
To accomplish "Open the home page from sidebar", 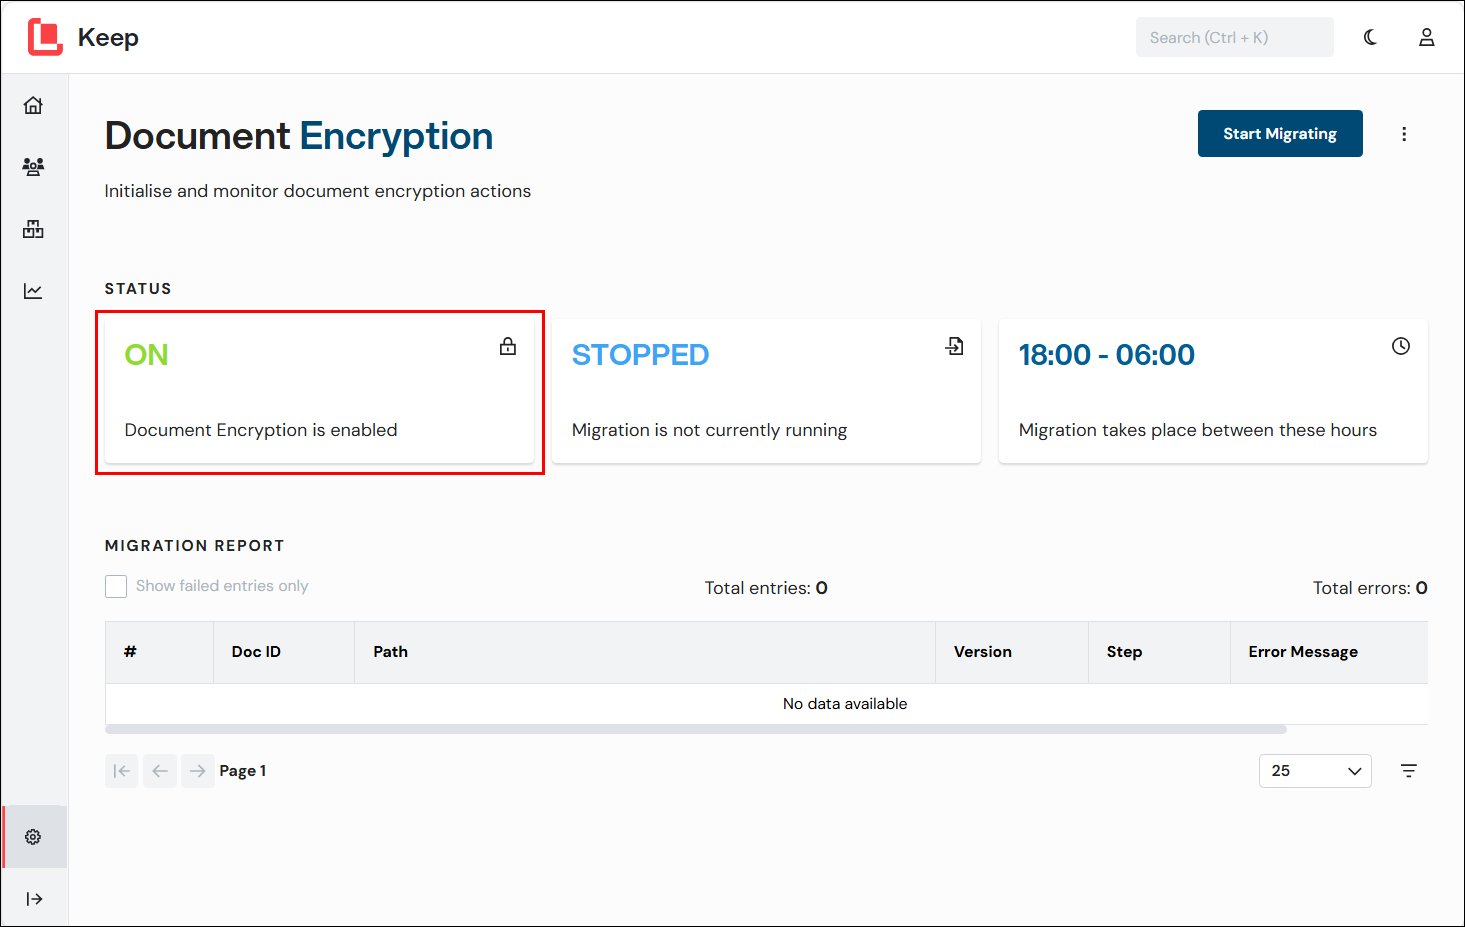I will pyautogui.click(x=33, y=105).
